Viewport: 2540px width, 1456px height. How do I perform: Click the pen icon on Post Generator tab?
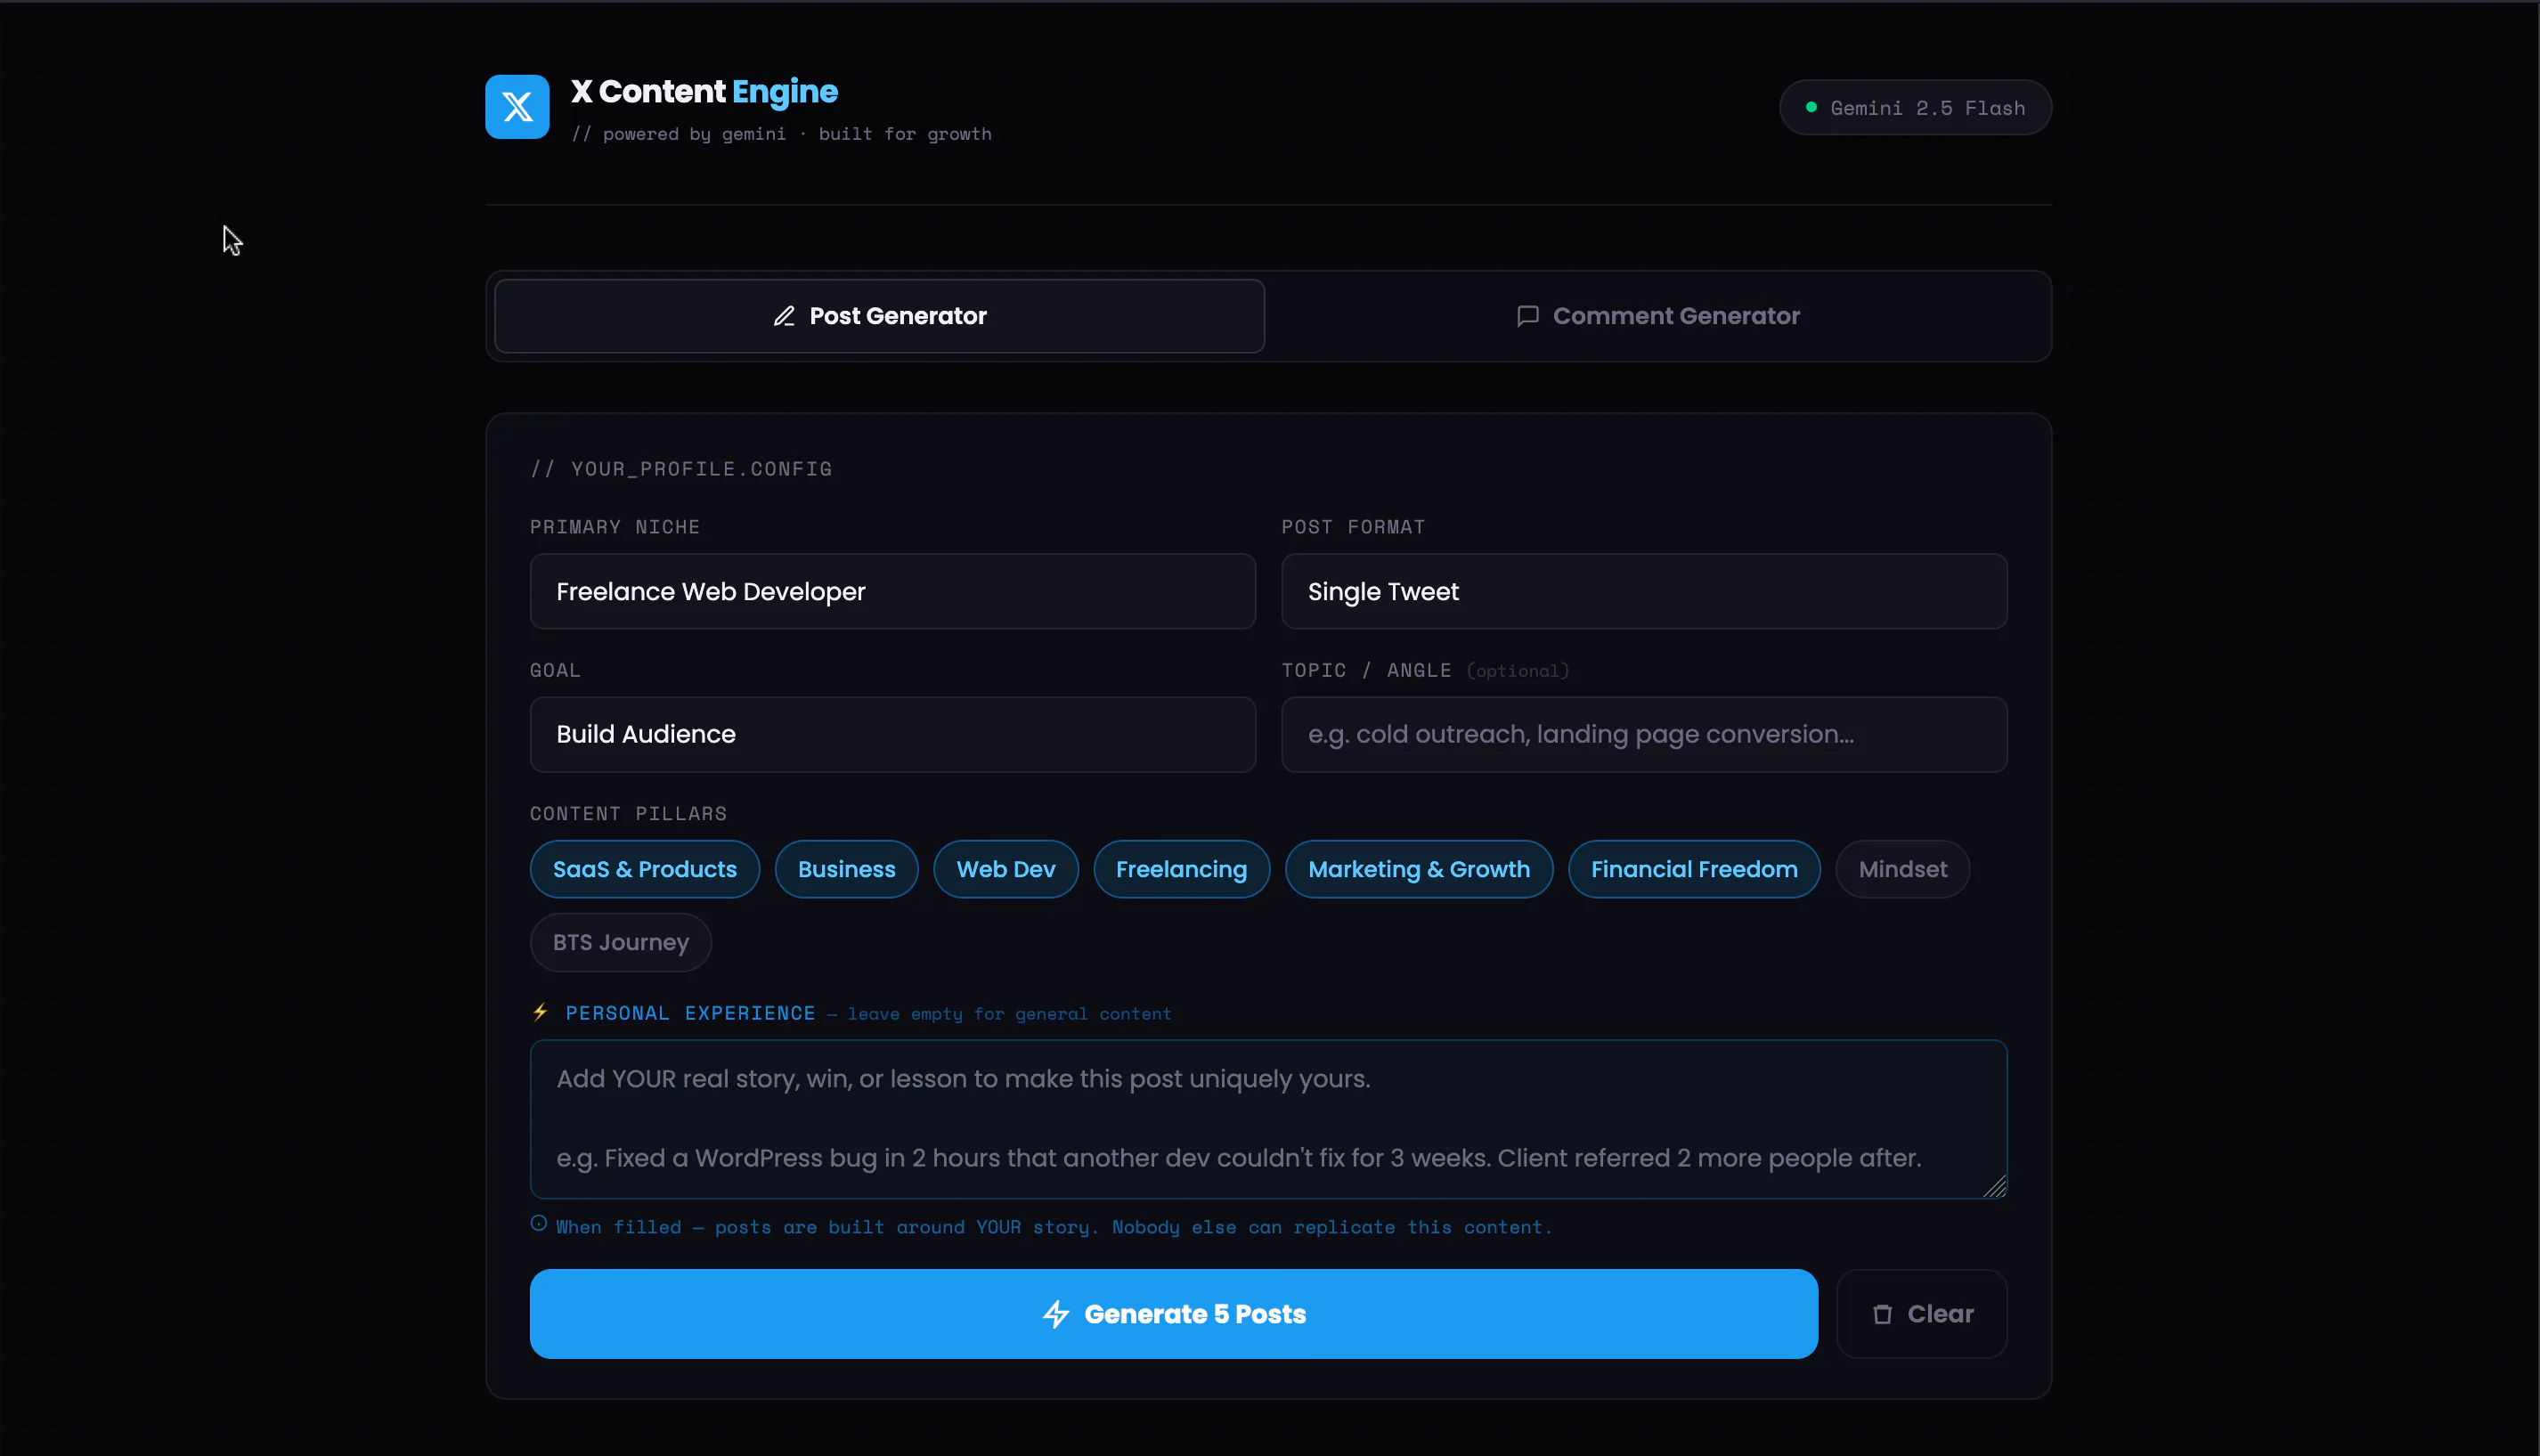[784, 316]
